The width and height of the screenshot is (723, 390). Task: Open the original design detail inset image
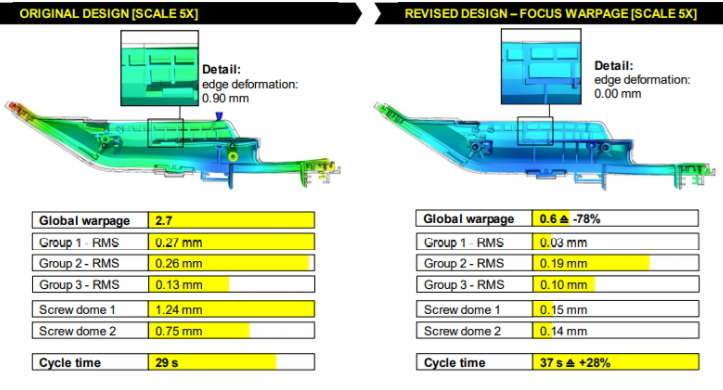(x=160, y=68)
